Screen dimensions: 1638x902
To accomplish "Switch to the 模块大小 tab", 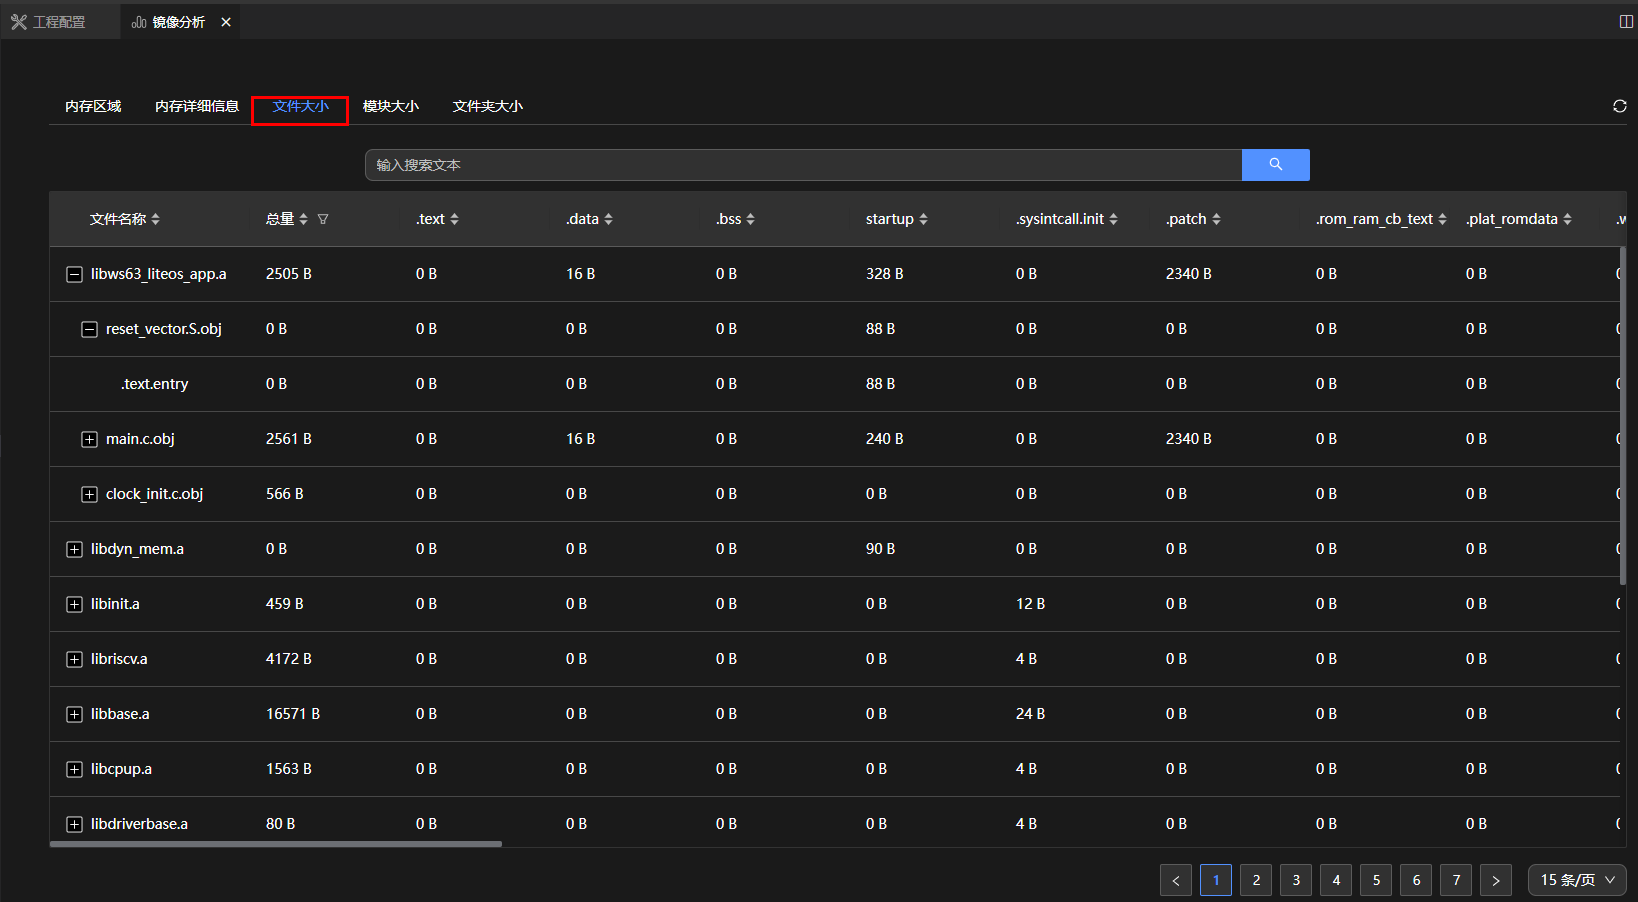I will point(390,106).
